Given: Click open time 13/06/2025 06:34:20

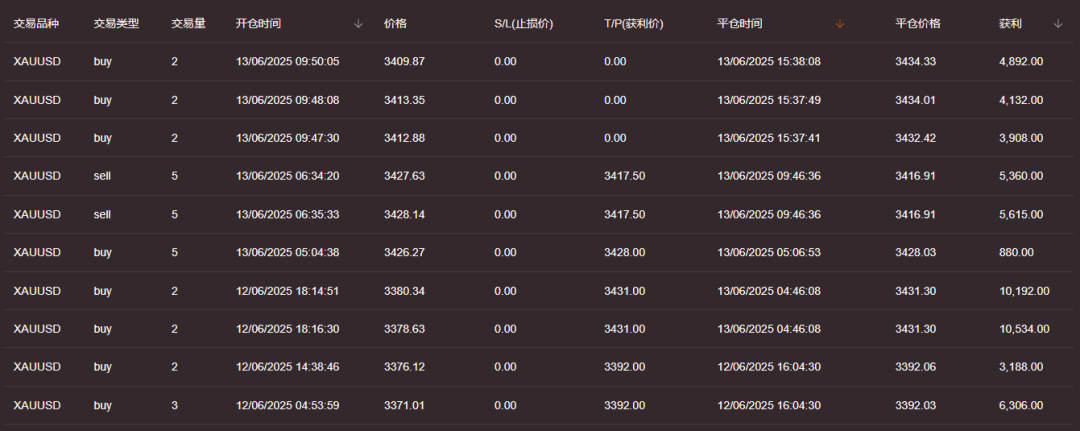Looking at the screenshot, I should tap(287, 176).
